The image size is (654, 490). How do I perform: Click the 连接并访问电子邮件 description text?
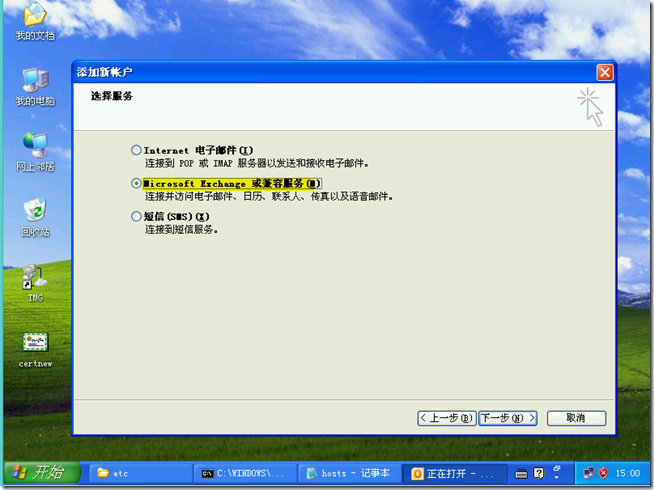pos(269,196)
